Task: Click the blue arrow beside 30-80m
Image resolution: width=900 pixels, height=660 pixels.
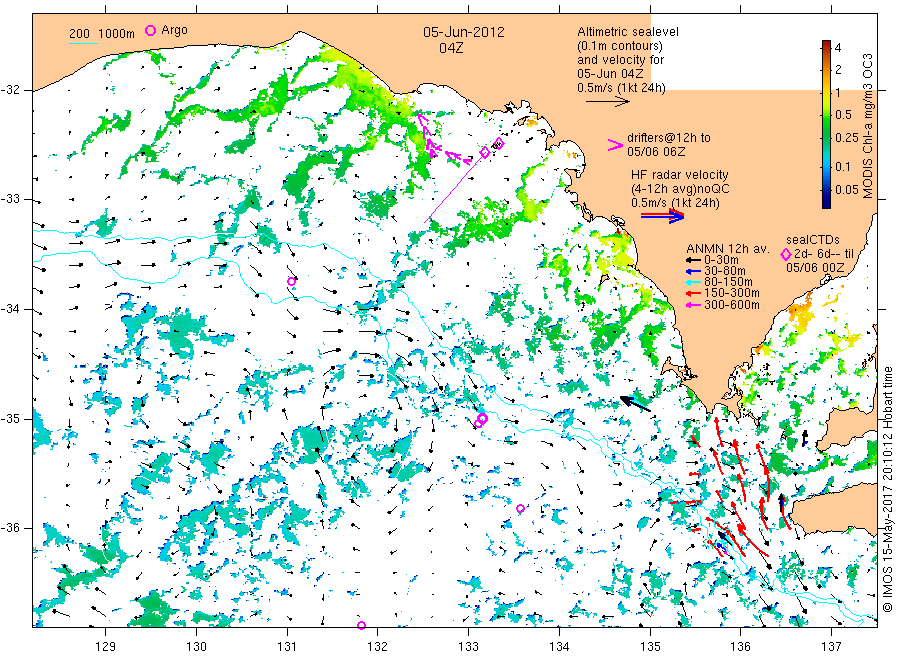Action: click(693, 271)
